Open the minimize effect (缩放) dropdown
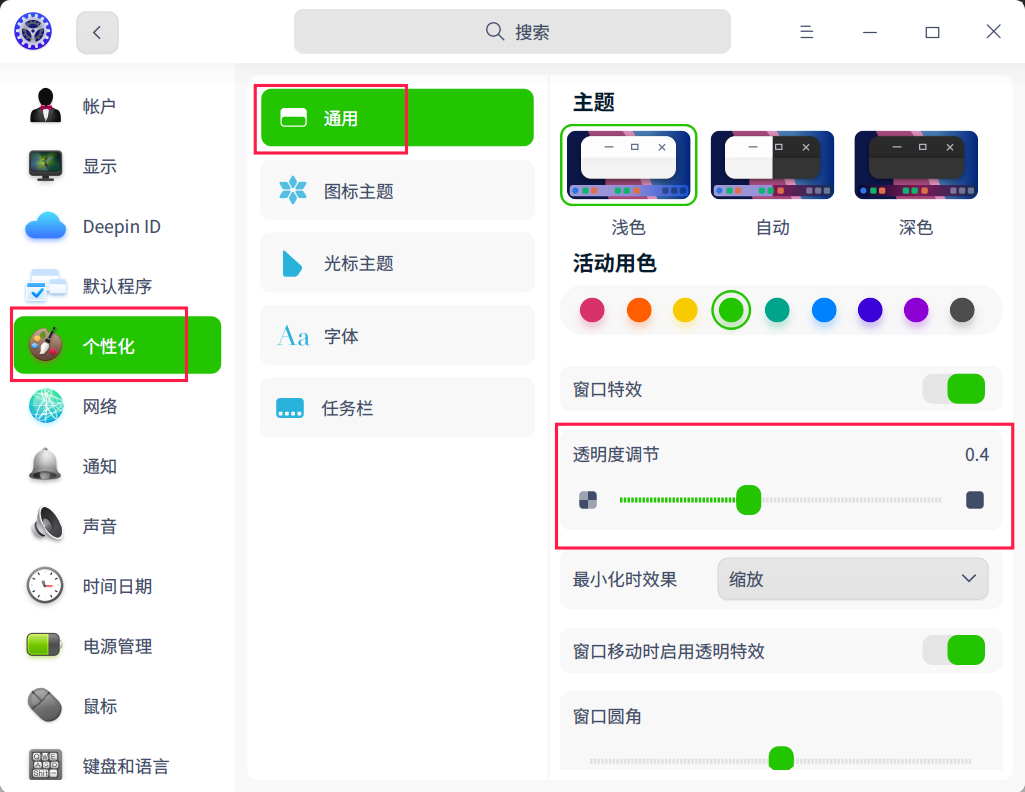 tap(852, 579)
